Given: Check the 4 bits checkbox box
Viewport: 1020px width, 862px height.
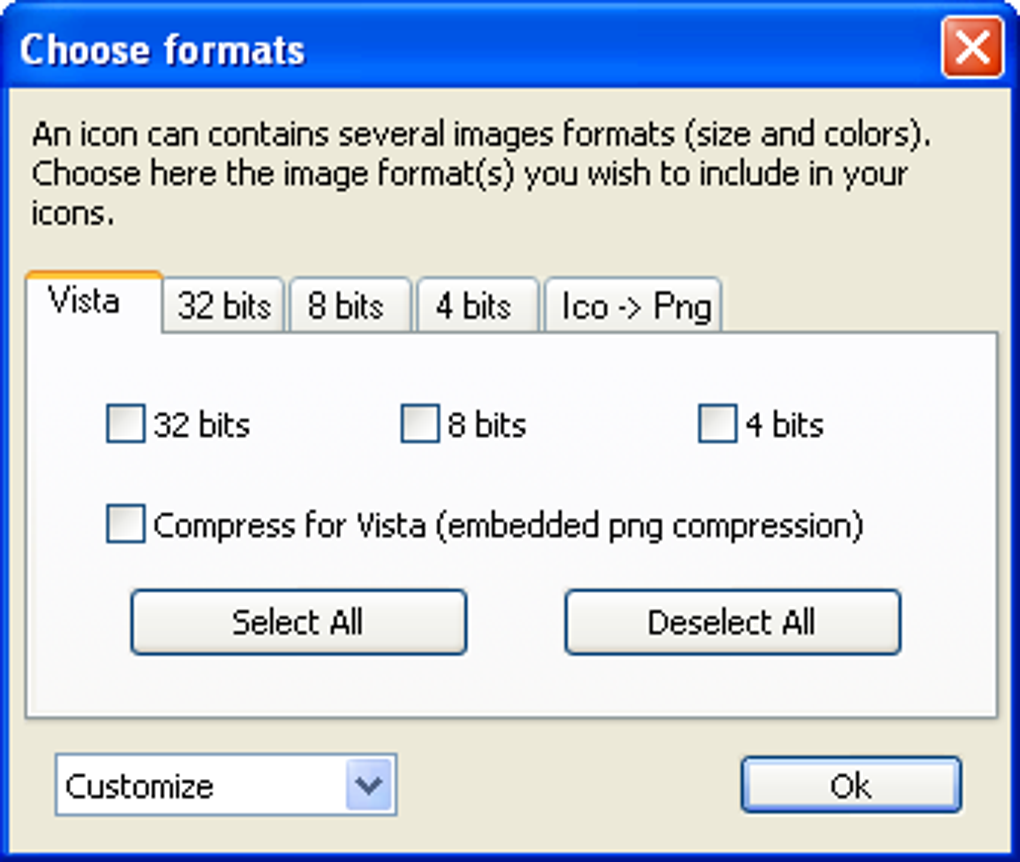Looking at the screenshot, I should point(717,424).
